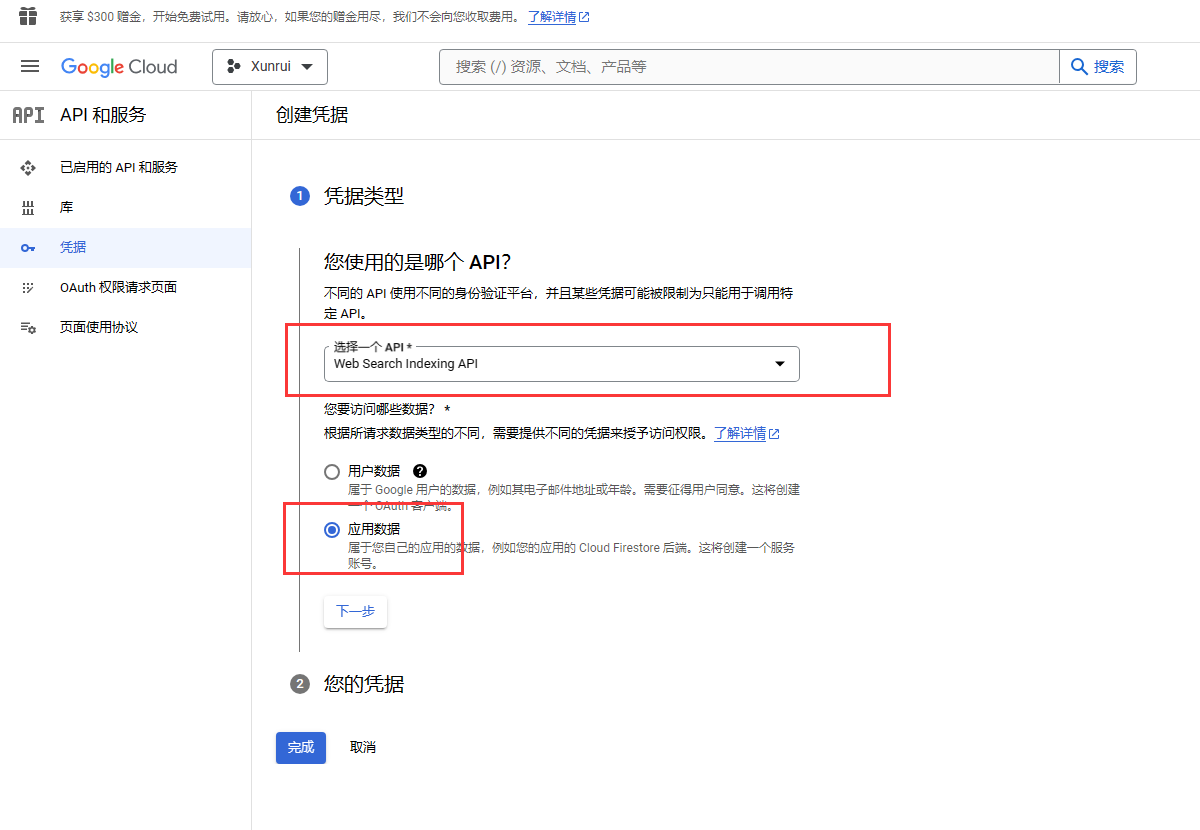The image size is (1200, 830).
Task: Click the 创建凭据 page title
Action: (x=312, y=115)
